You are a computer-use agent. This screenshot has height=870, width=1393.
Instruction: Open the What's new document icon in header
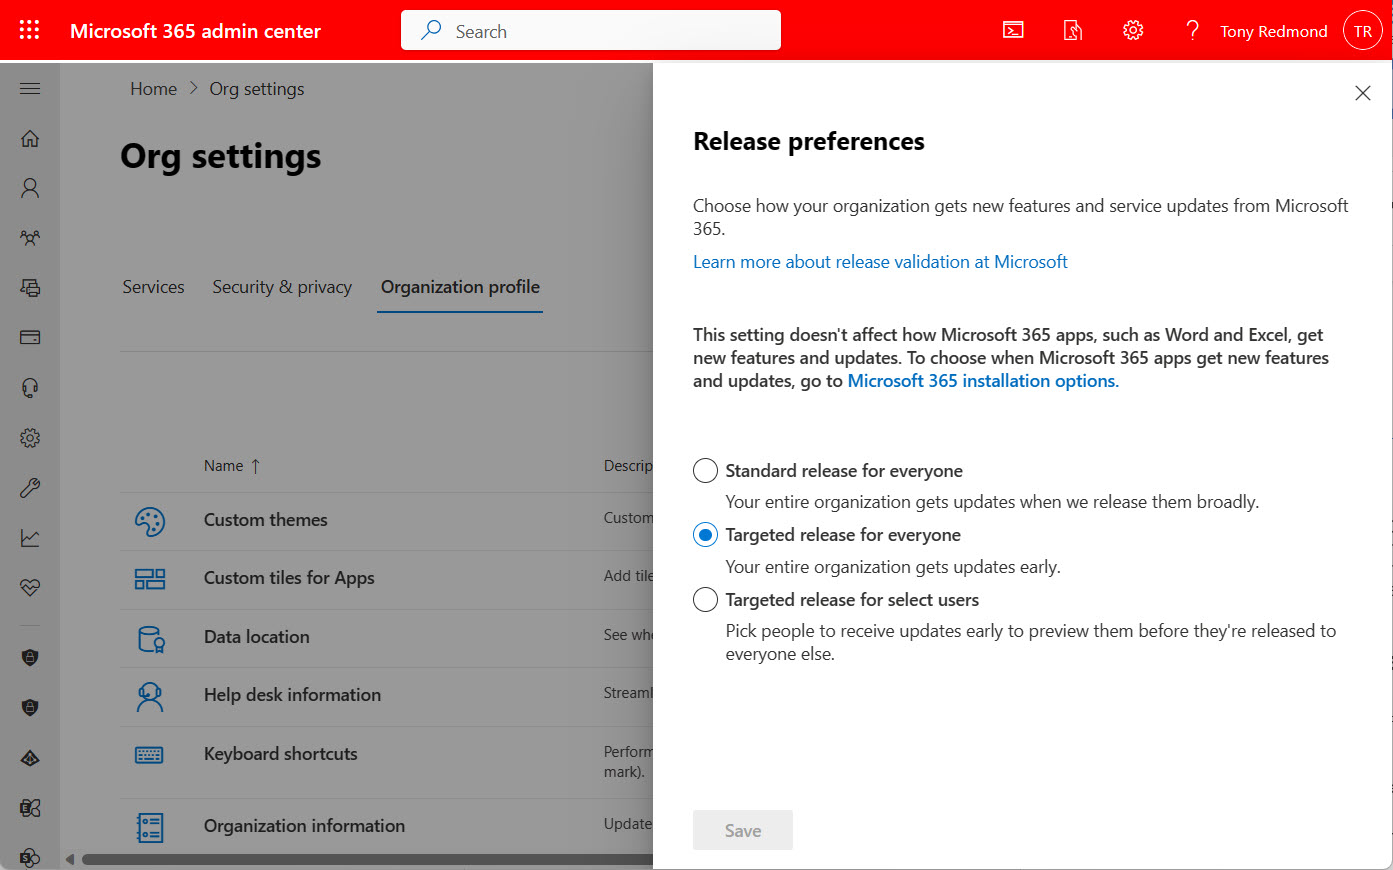[1073, 31]
